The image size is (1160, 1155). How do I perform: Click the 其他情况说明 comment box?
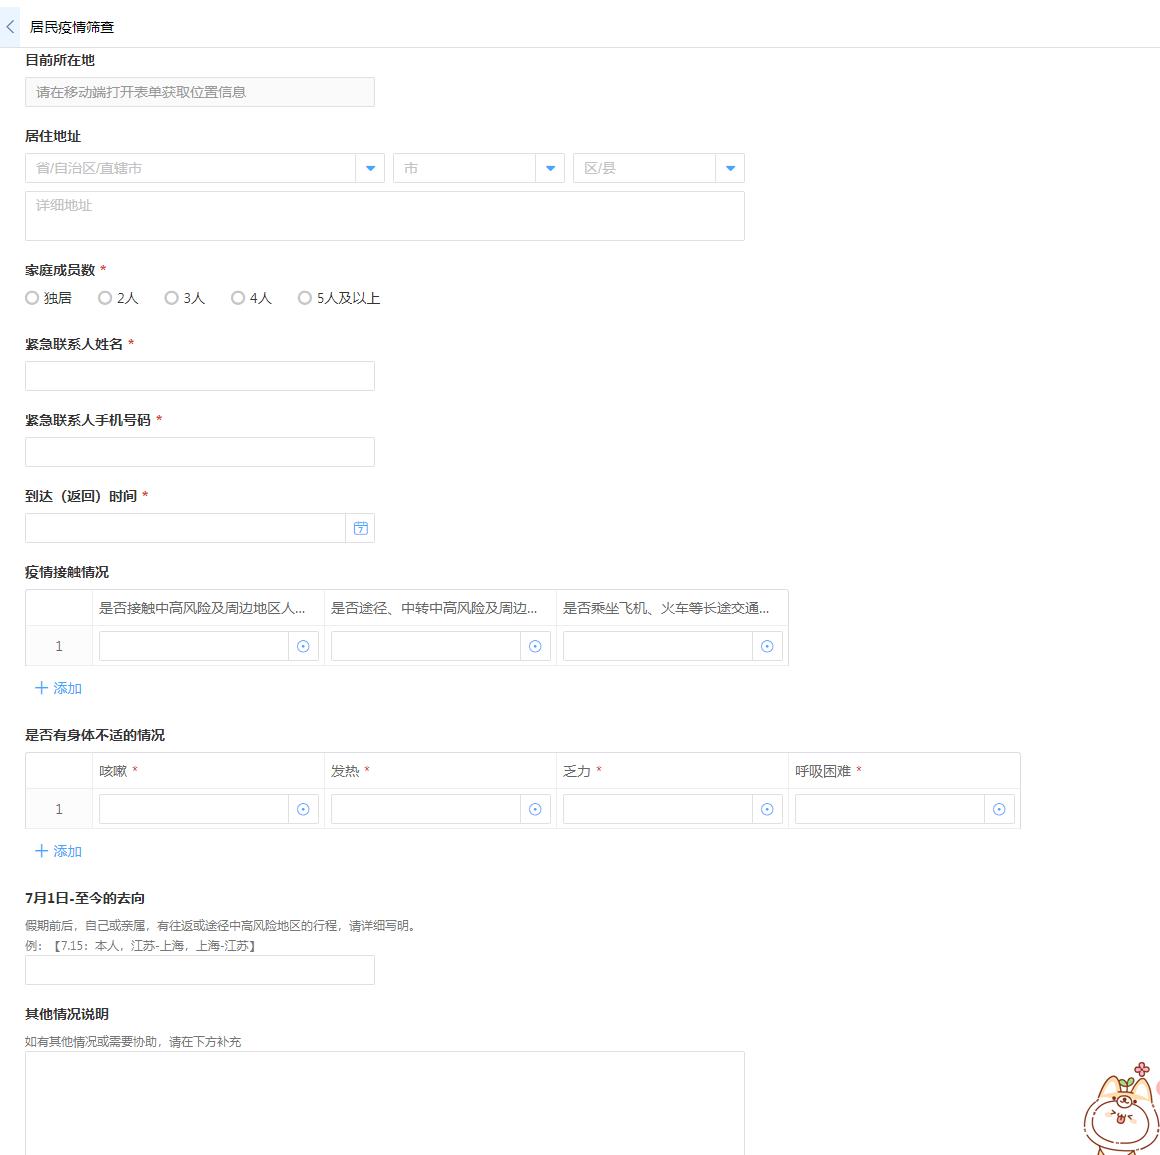tap(384, 1100)
